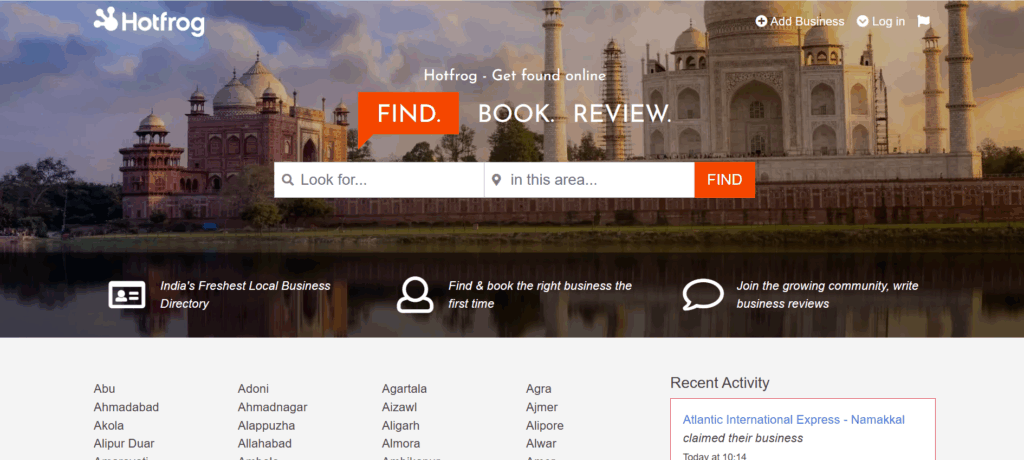Open the Agra city link
Screen dimensions: 1024x460
tap(538, 389)
